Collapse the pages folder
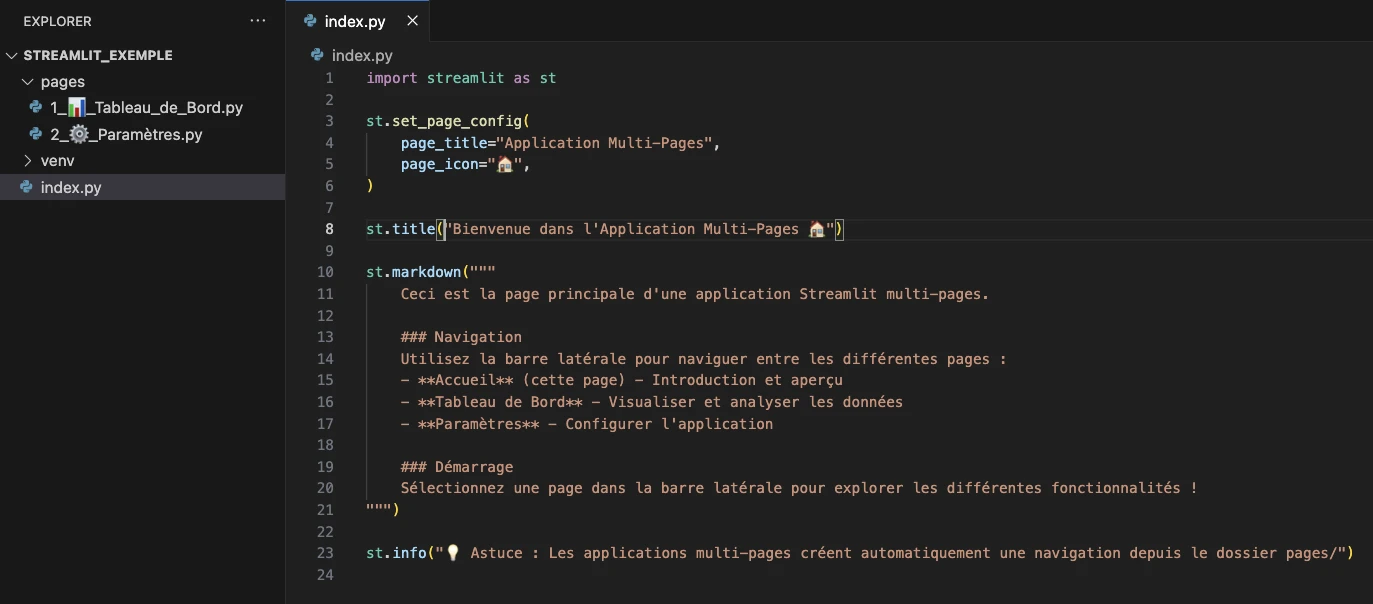This screenshot has height=604, width=1373. pos(28,82)
